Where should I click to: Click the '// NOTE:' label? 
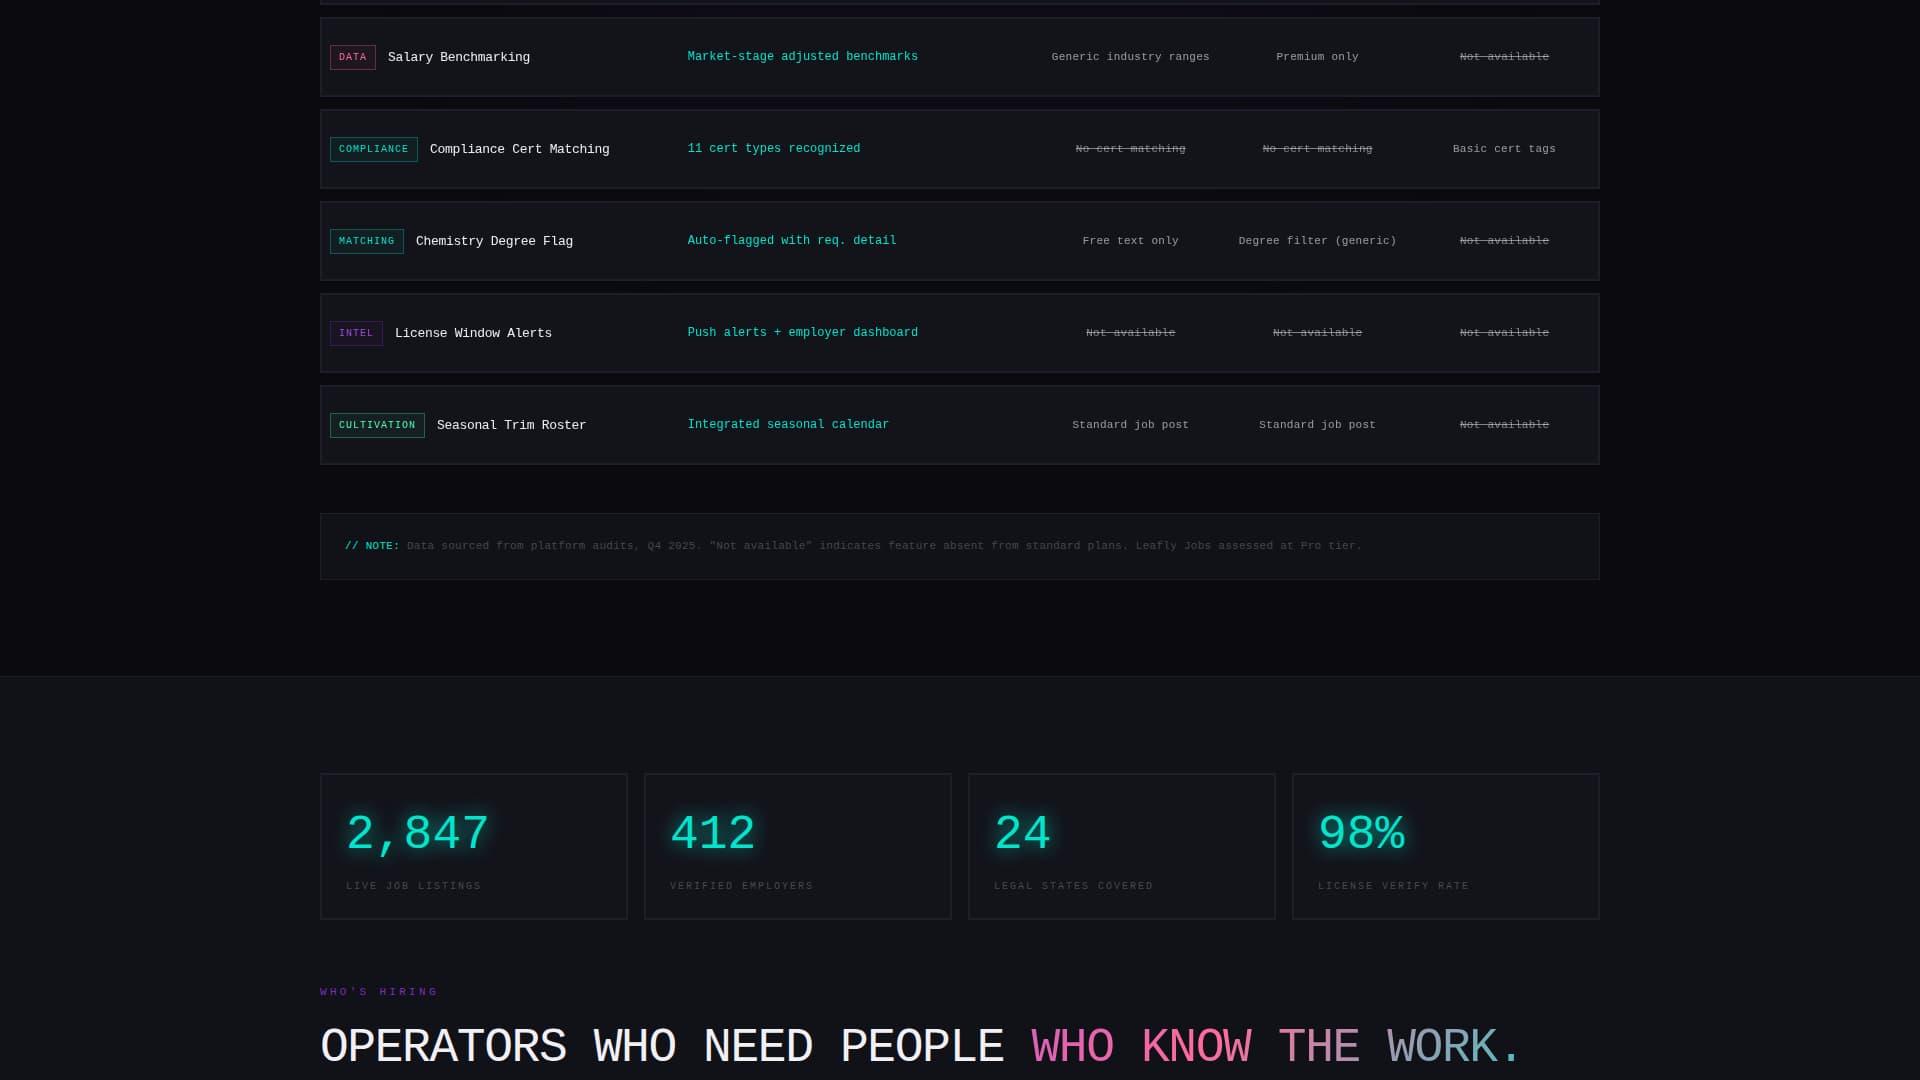(x=372, y=546)
